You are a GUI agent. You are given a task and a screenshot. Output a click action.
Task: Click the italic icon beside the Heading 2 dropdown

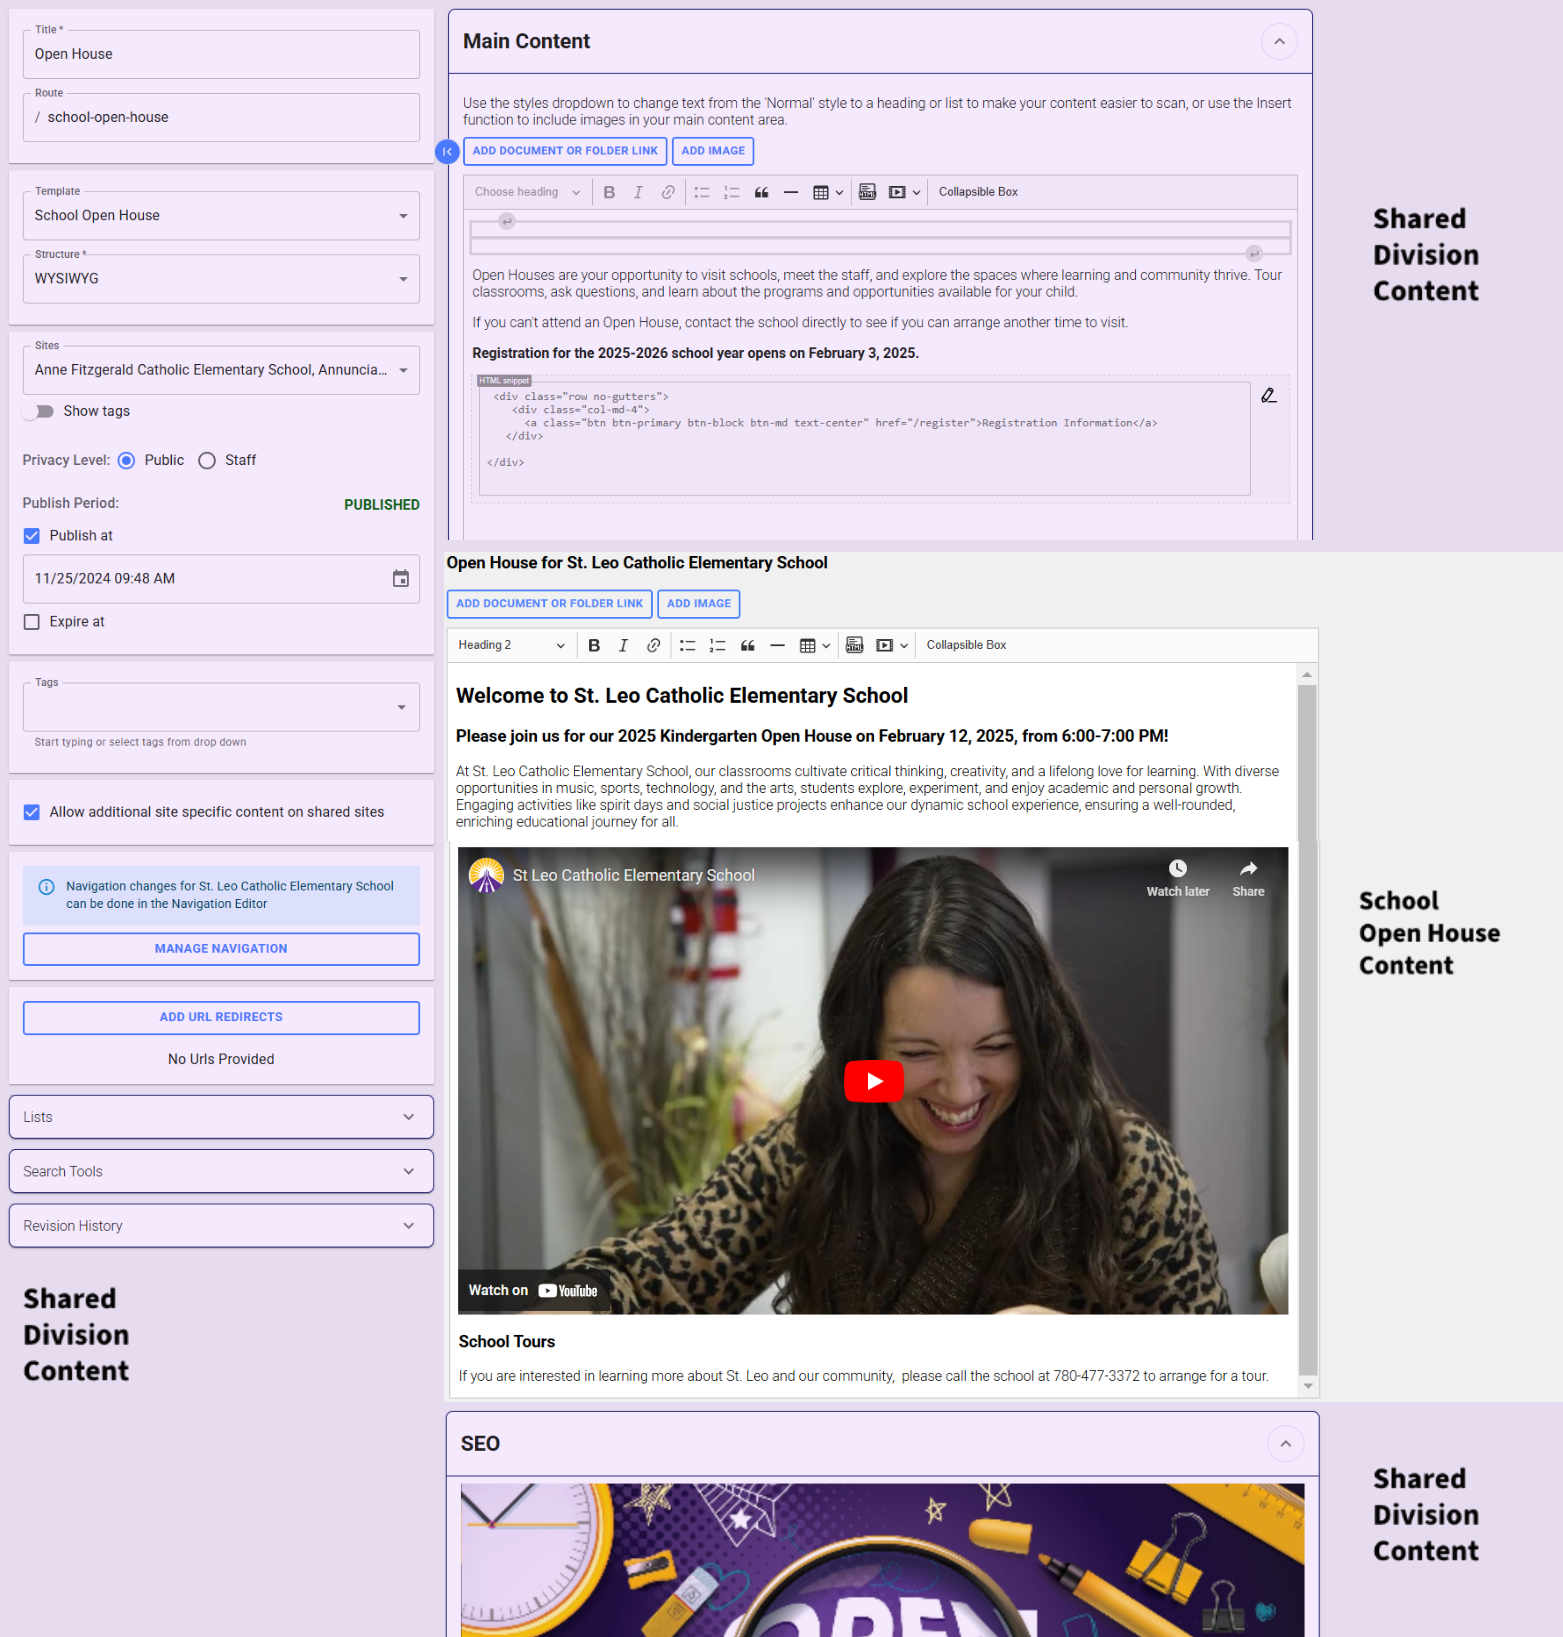click(623, 646)
